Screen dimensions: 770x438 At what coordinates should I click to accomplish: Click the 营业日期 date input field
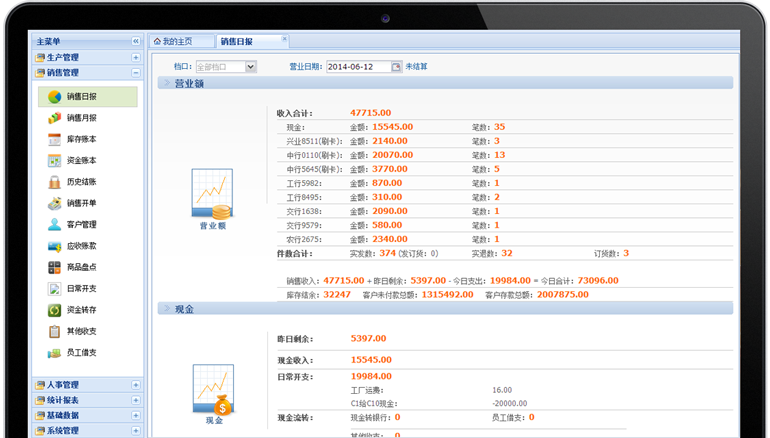coord(358,67)
